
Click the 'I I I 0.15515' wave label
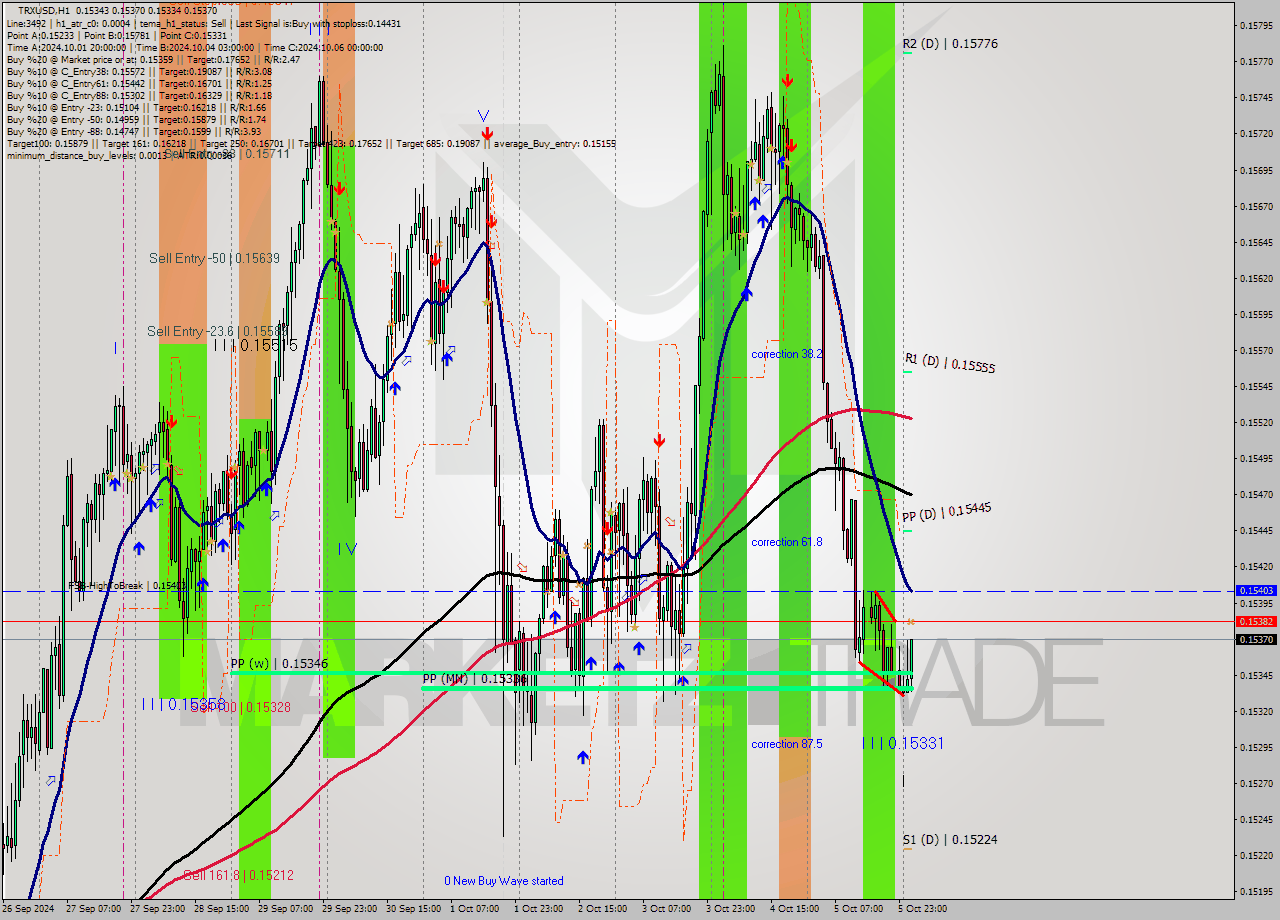coord(255,345)
